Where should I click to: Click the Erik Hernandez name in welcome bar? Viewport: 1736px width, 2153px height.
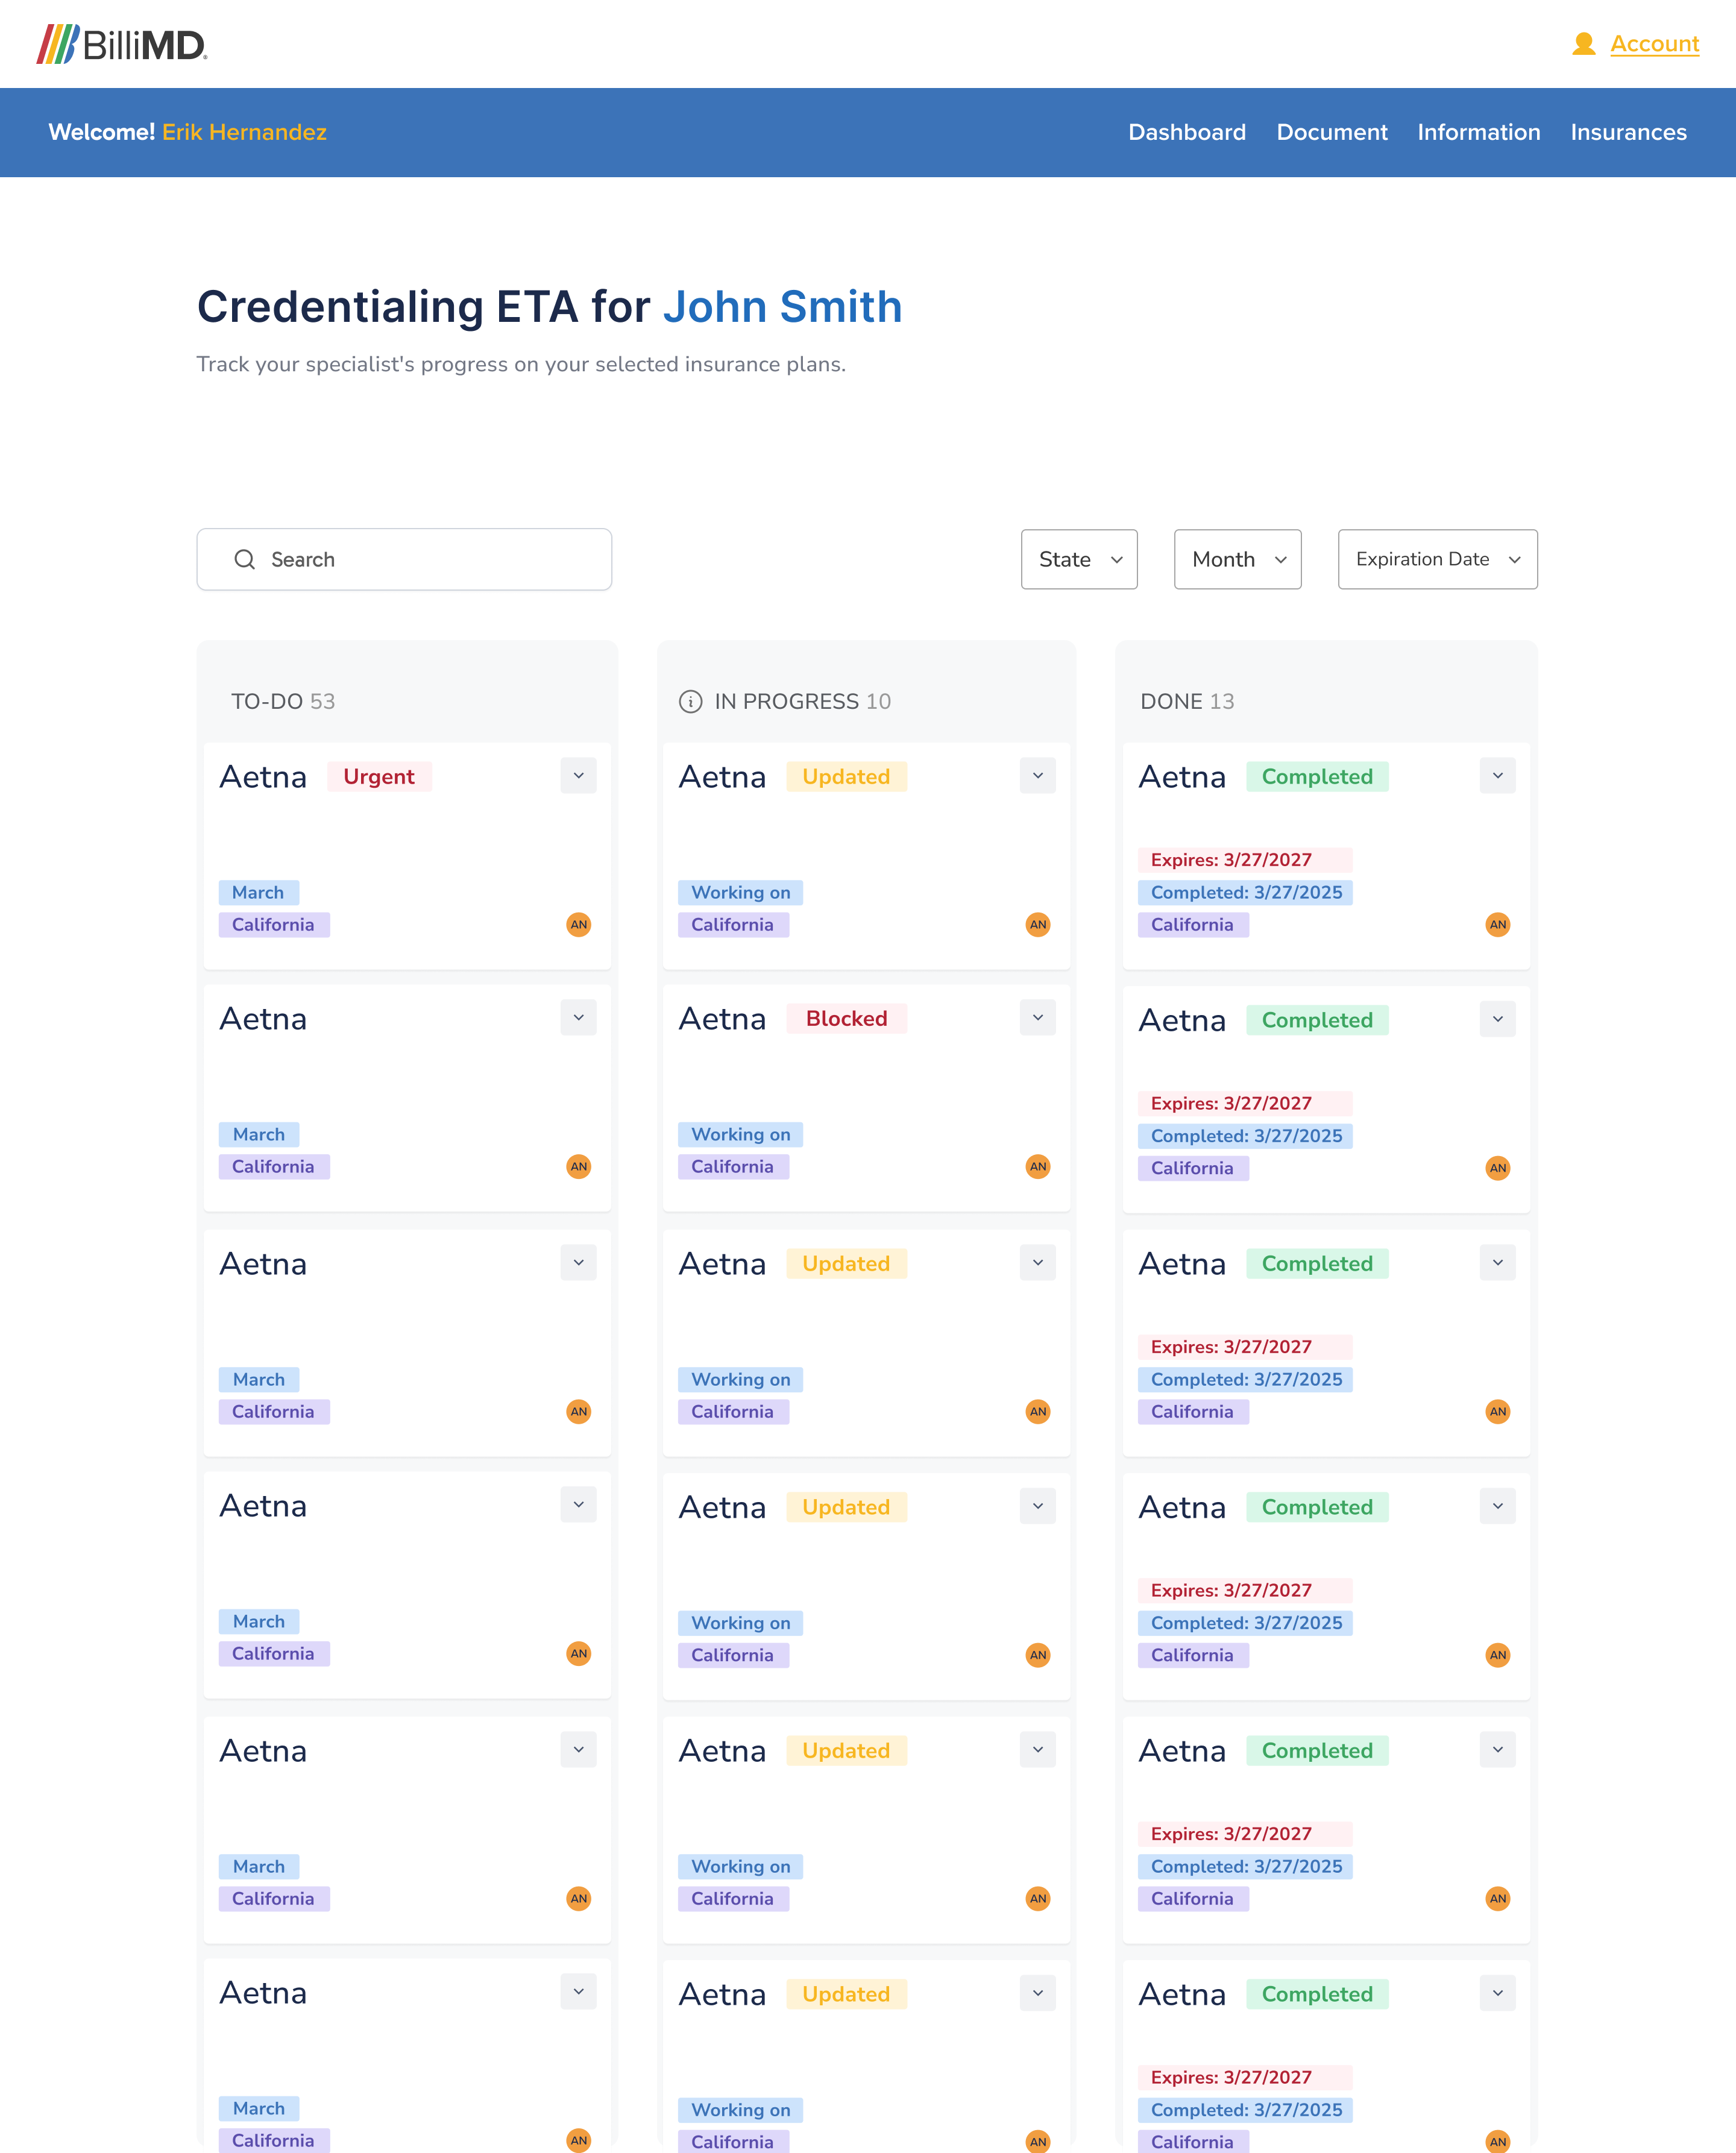pyautogui.click(x=244, y=132)
